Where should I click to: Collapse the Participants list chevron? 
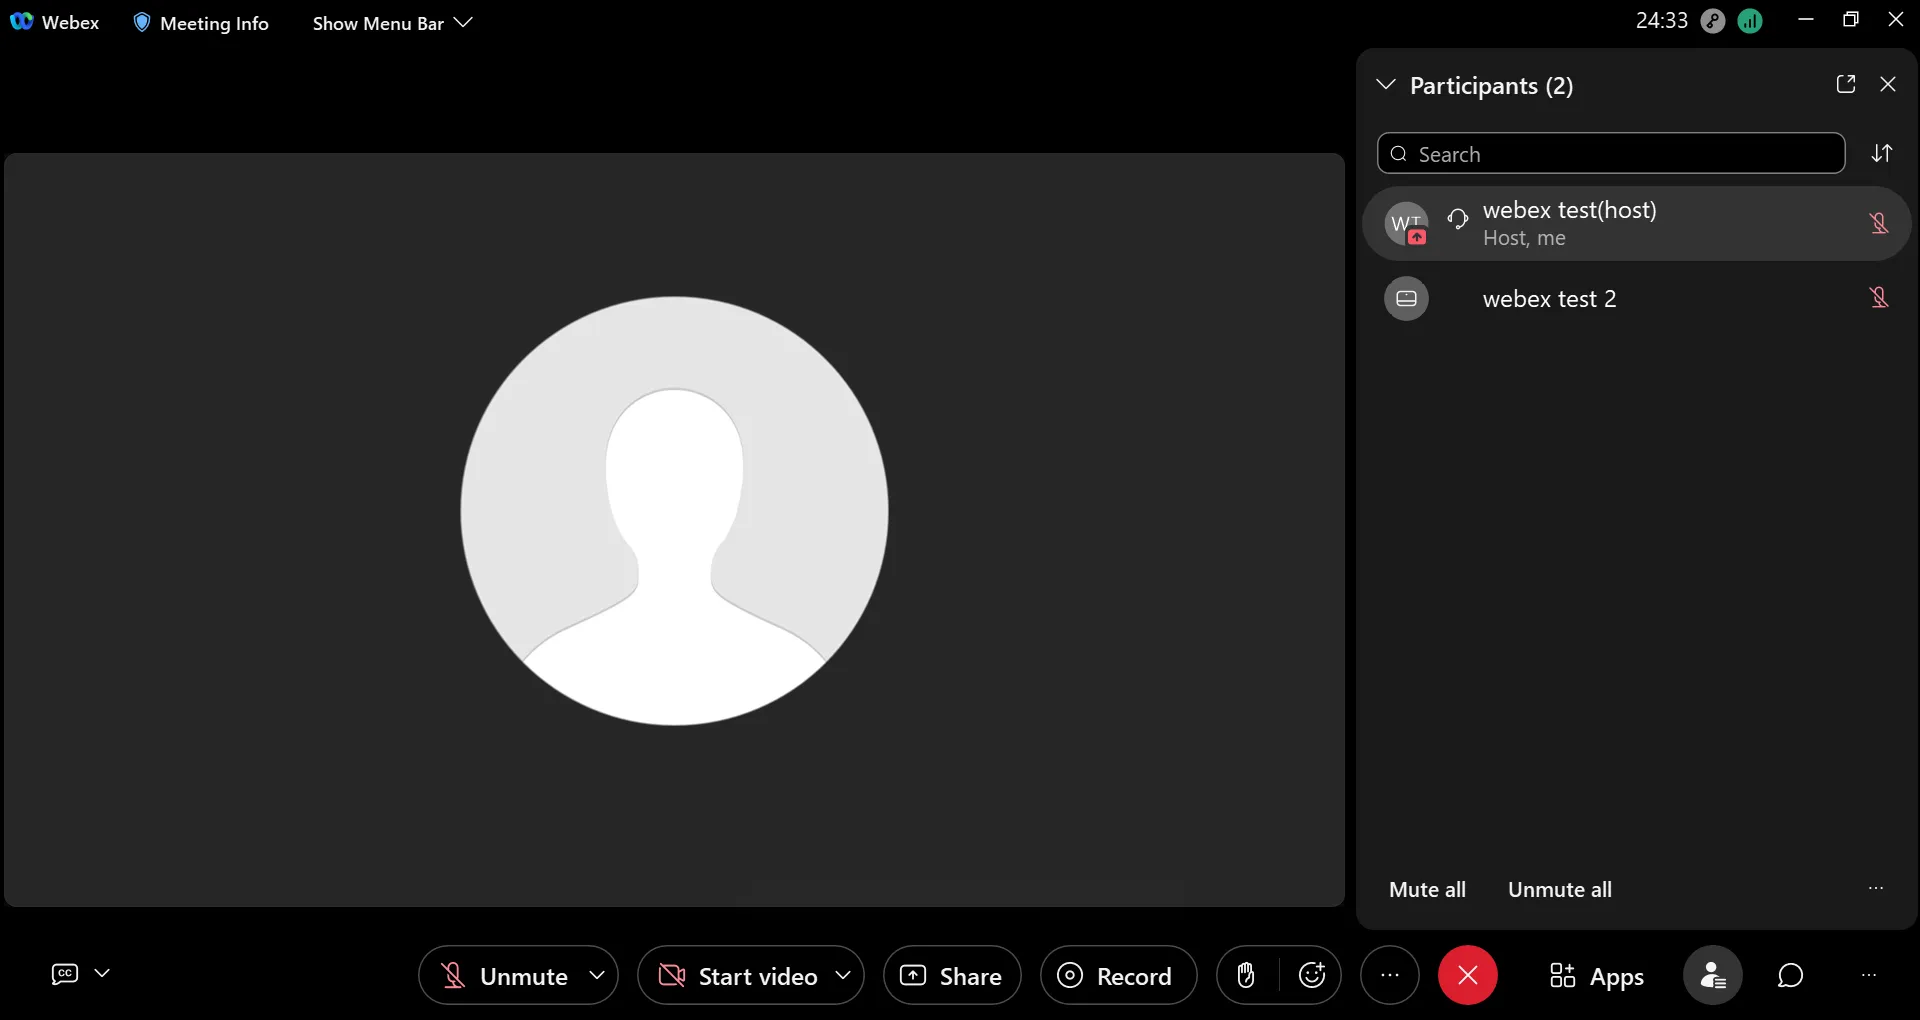click(x=1386, y=85)
